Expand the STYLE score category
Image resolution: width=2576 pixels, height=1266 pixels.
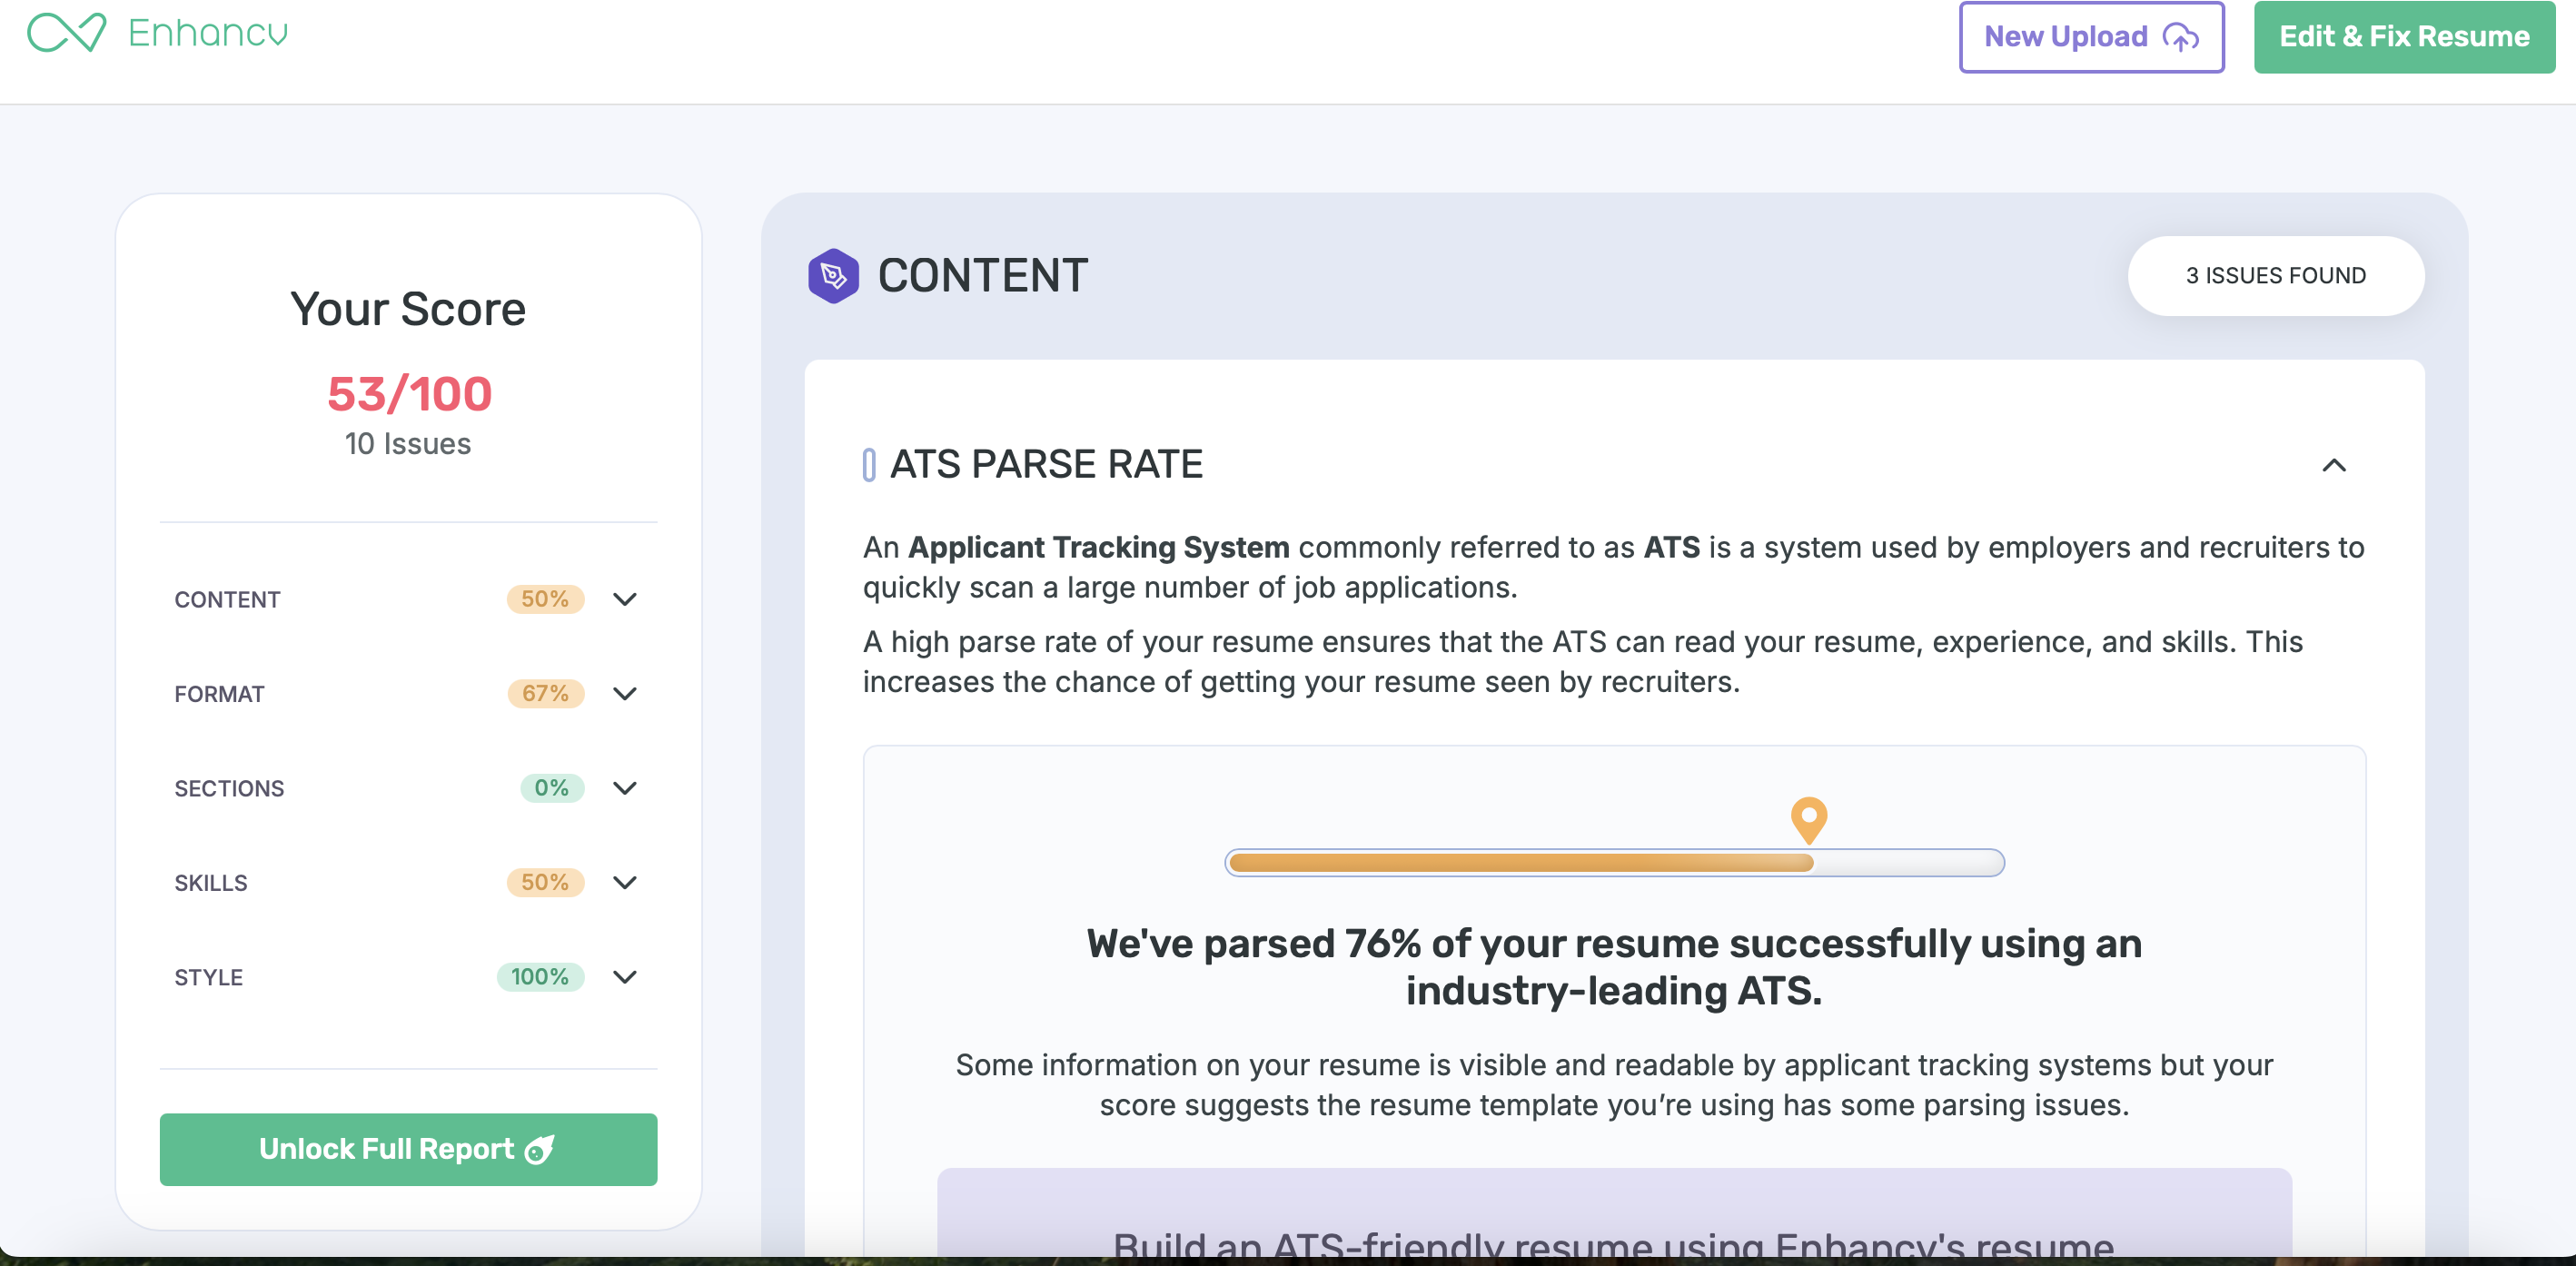[625, 977]
